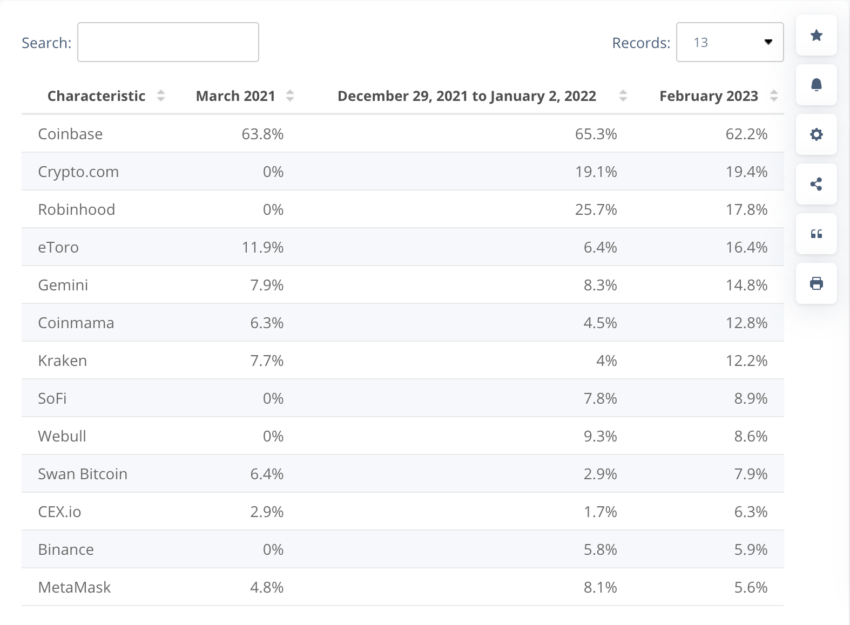Open the bell notification alert
This screenshot has height=625, width=850.
click(x=816, y=85)
